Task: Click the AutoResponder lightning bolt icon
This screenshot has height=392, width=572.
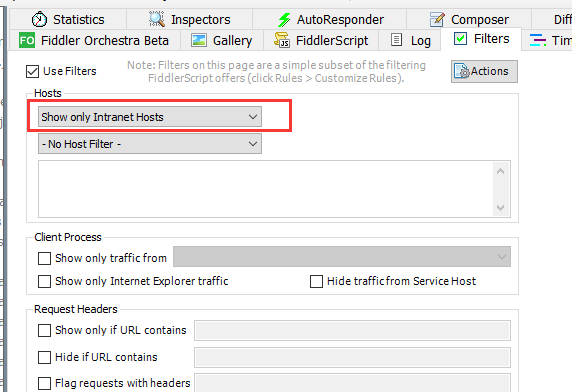Action: [284, 20]
